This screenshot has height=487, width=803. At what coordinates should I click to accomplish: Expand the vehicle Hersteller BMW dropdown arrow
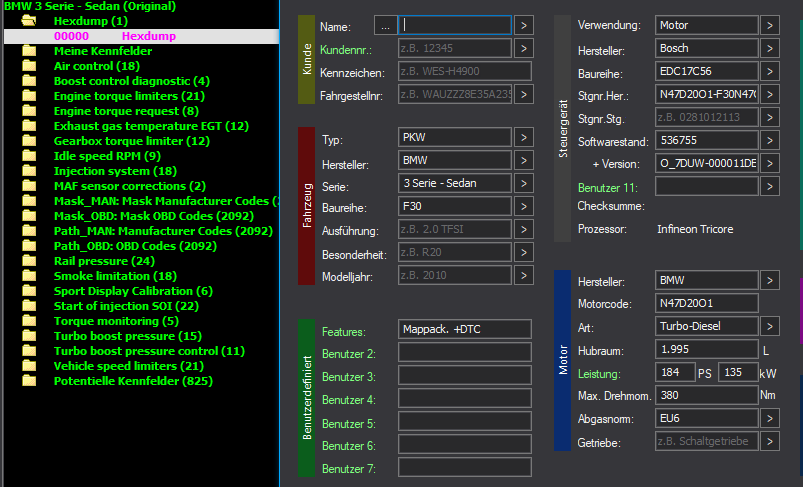point(523,160)
